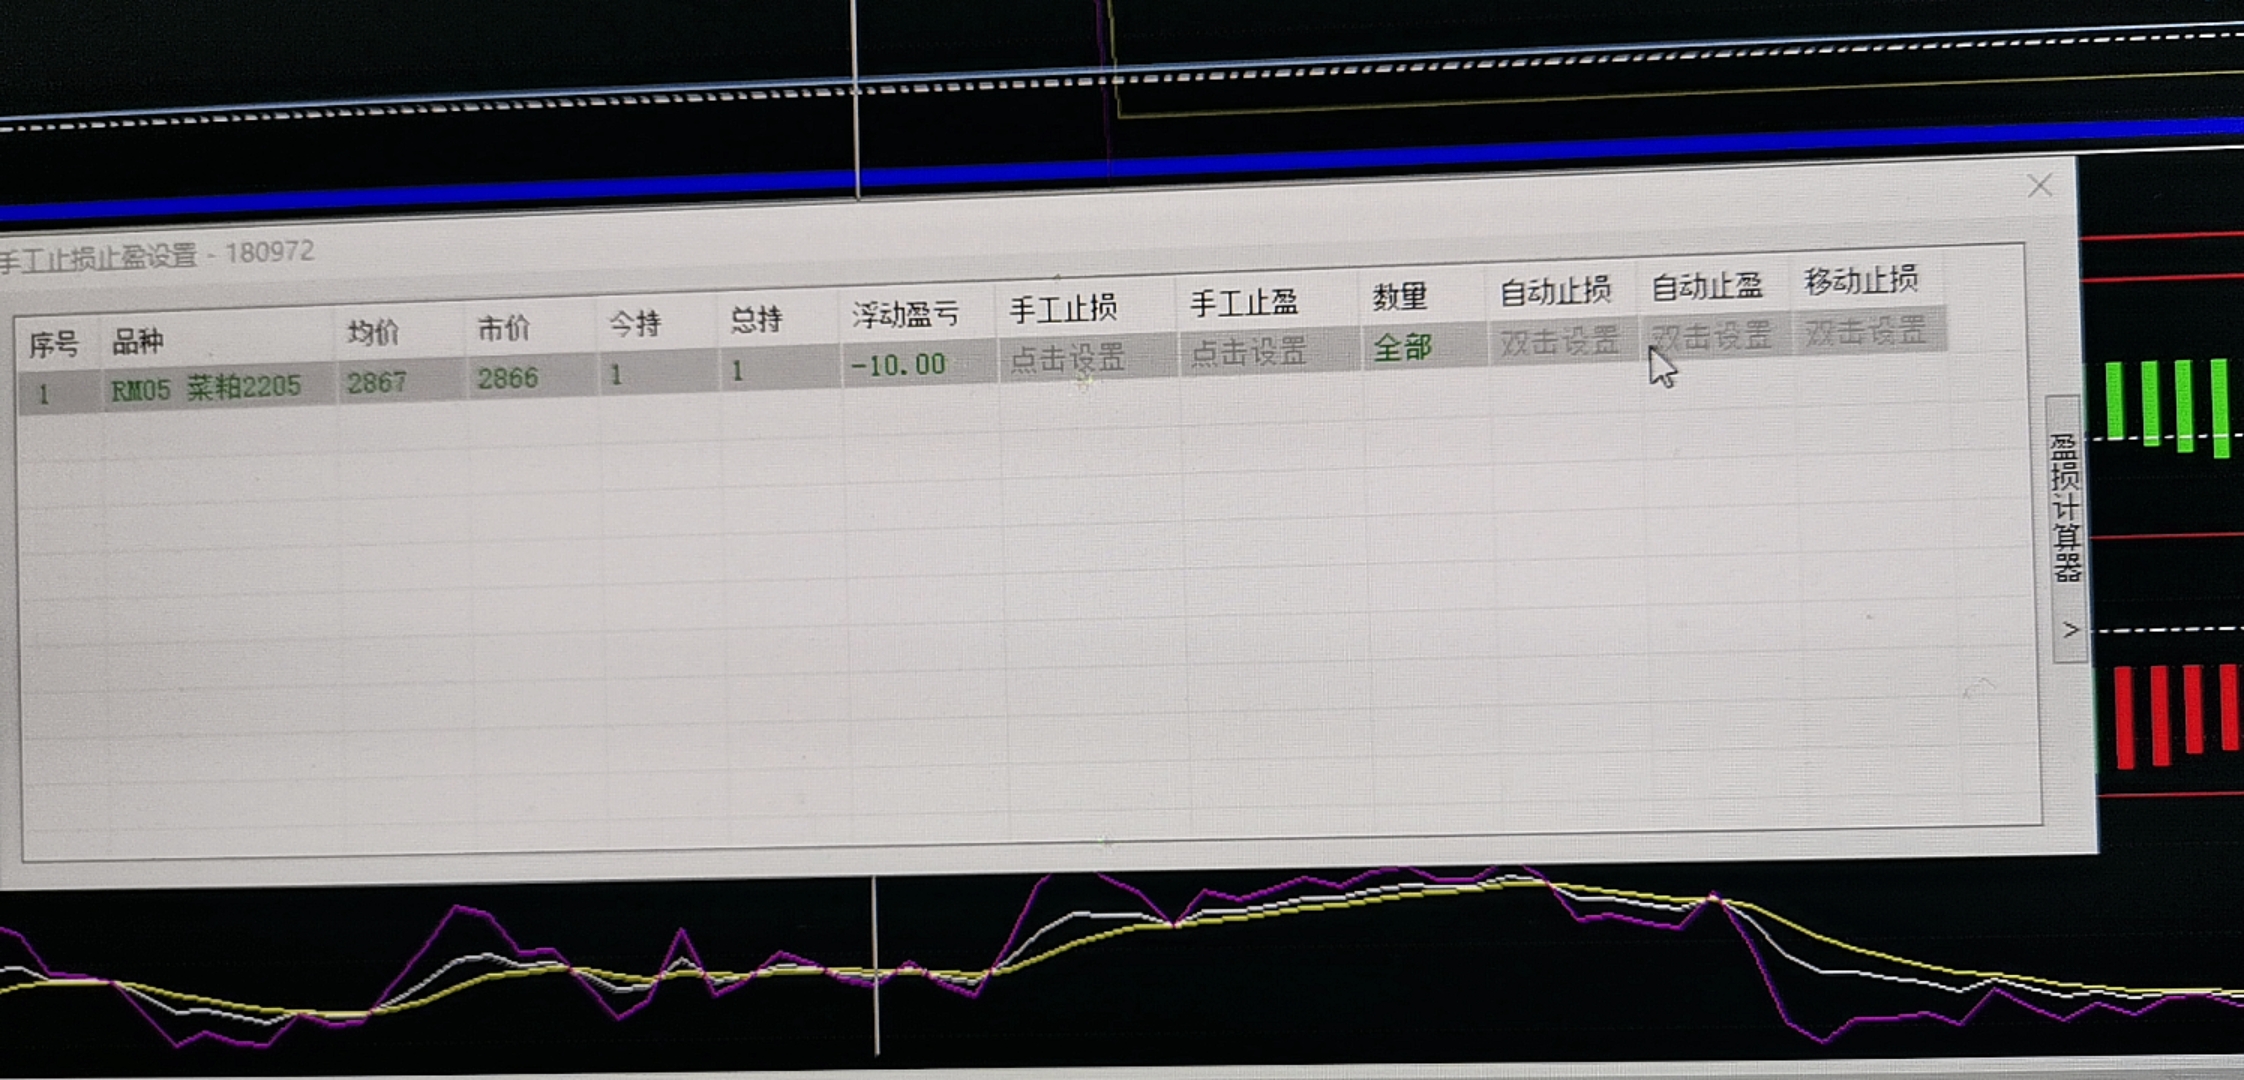
Task: Select the RM05 菜粕2205 position row
Action: 206,388
